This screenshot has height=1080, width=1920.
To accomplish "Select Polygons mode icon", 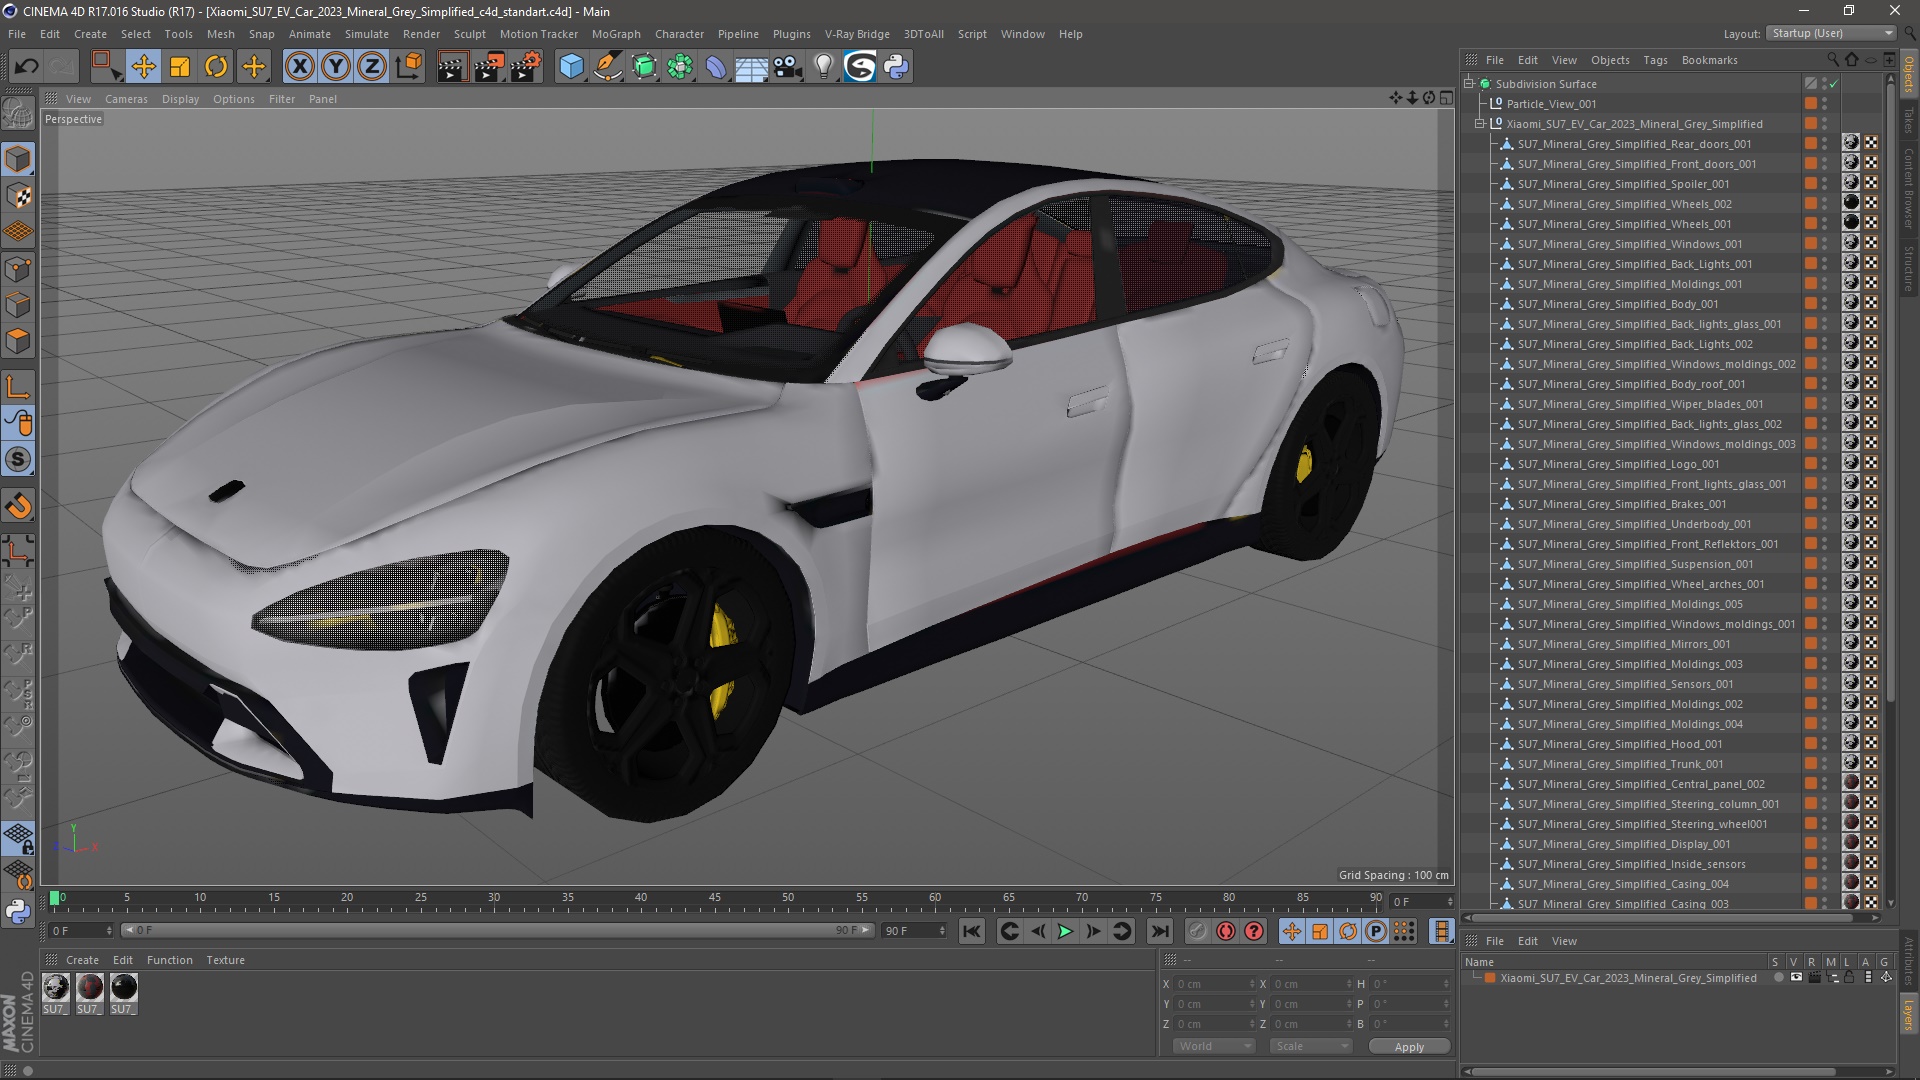I will pyautogui.click(x=18, y=341).
